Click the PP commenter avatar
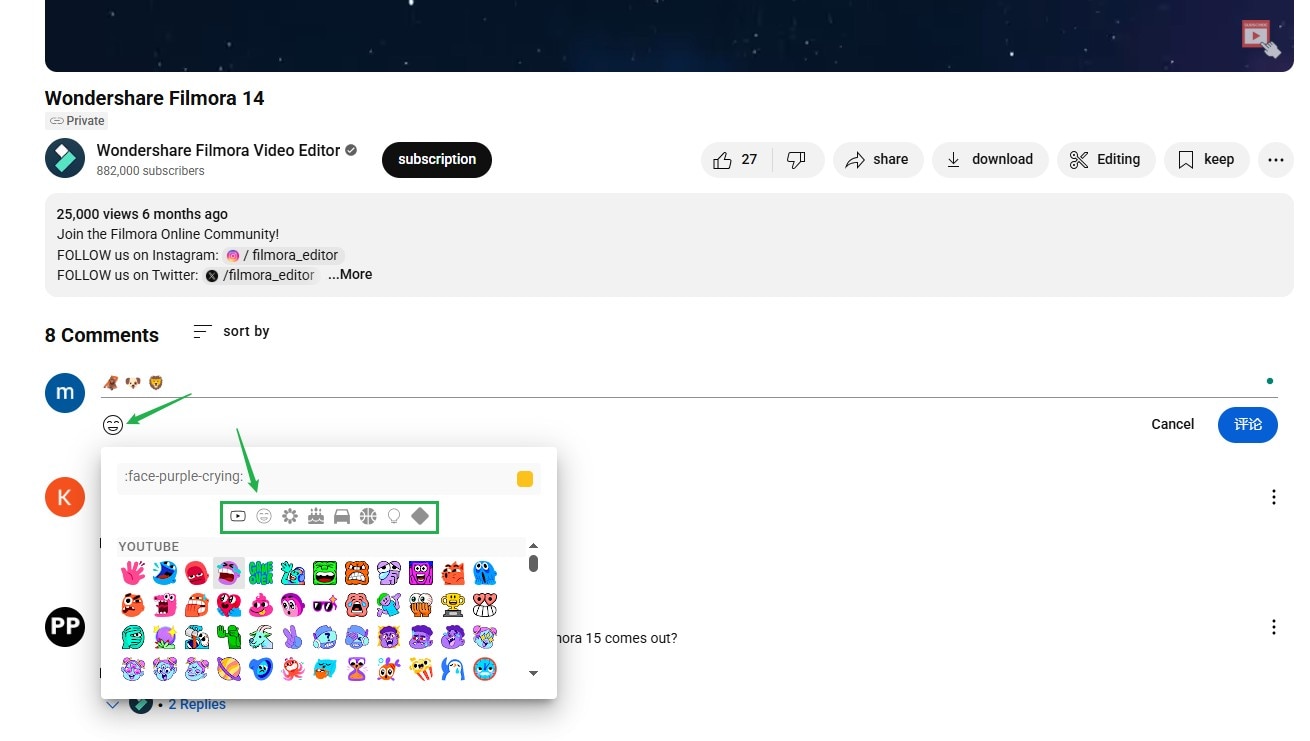Viewport: 1310px width, 741px height. click(x=65, y=627)
